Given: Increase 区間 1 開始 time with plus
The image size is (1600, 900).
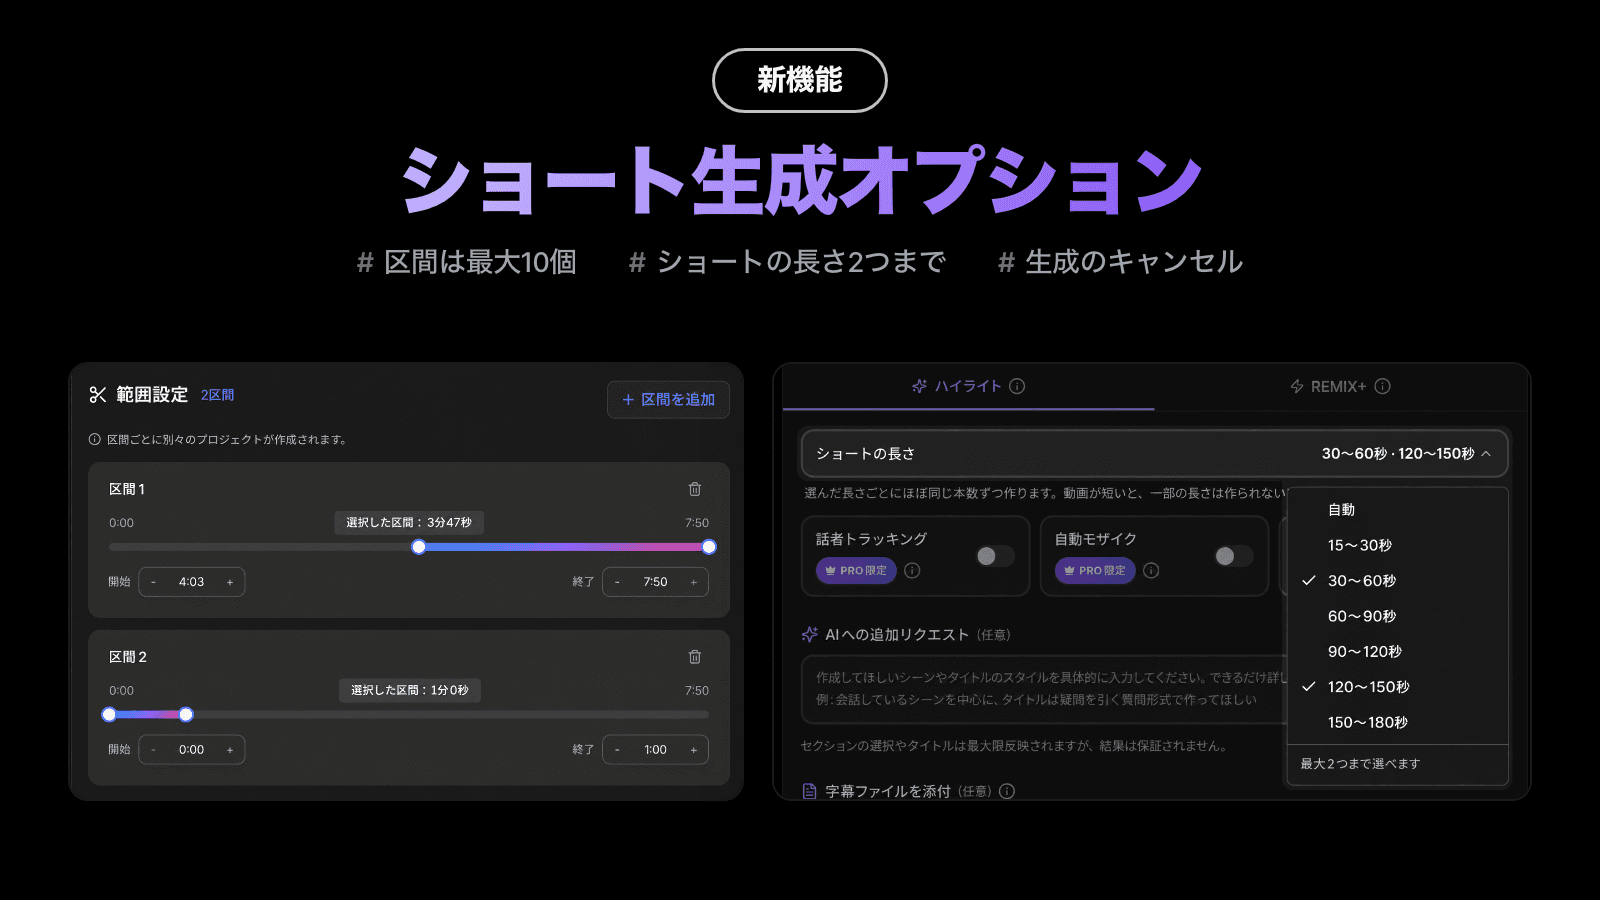Looking at the screenshot, I should pos(230,582).
